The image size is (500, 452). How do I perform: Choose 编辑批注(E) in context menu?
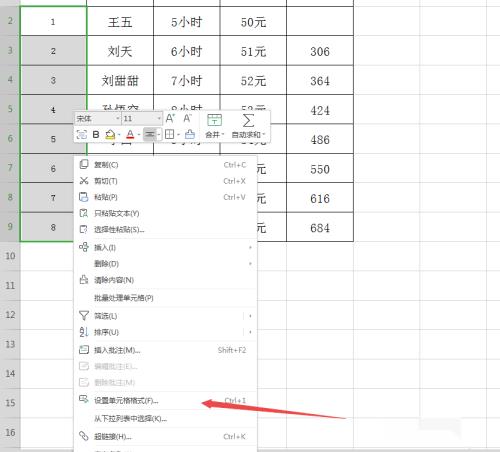[x=165, y=366]
